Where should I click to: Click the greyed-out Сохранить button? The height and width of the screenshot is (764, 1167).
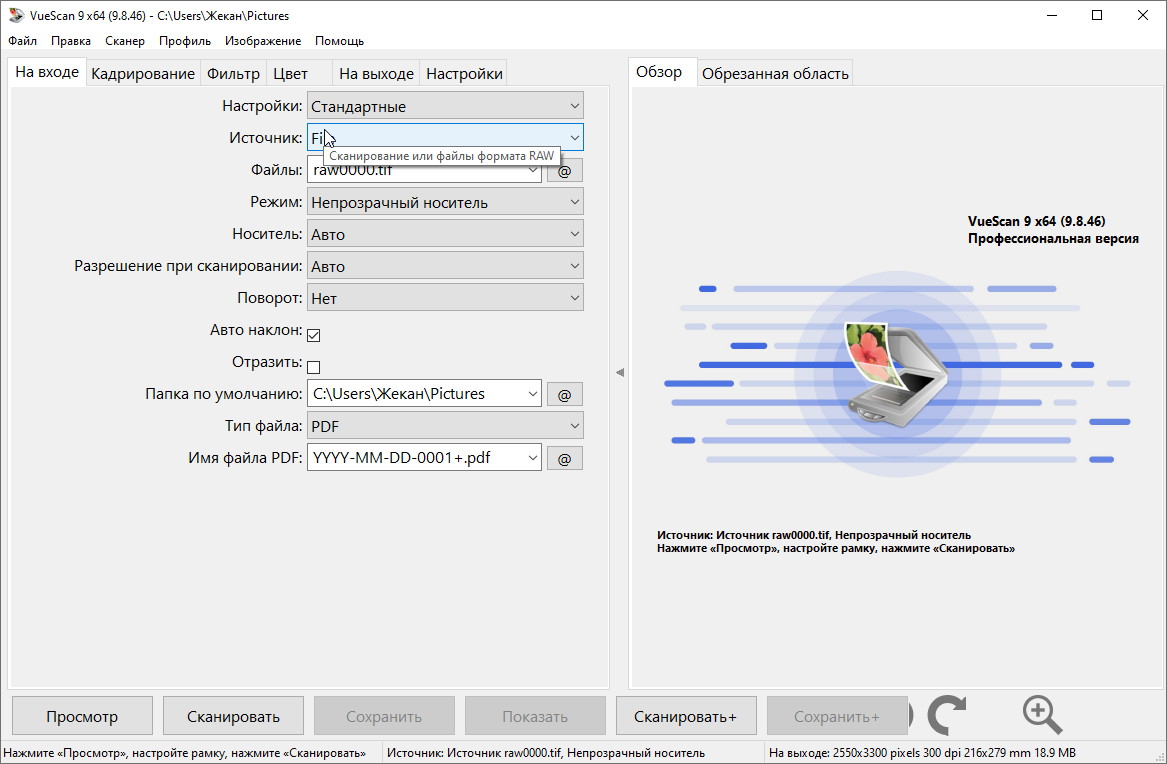(384, 716)
